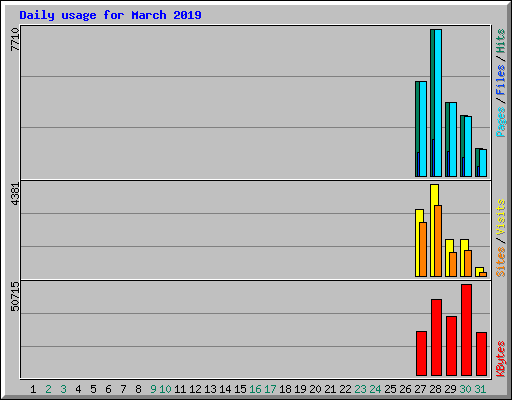Click day 2 on the x-axis

[x=48, y=389]
